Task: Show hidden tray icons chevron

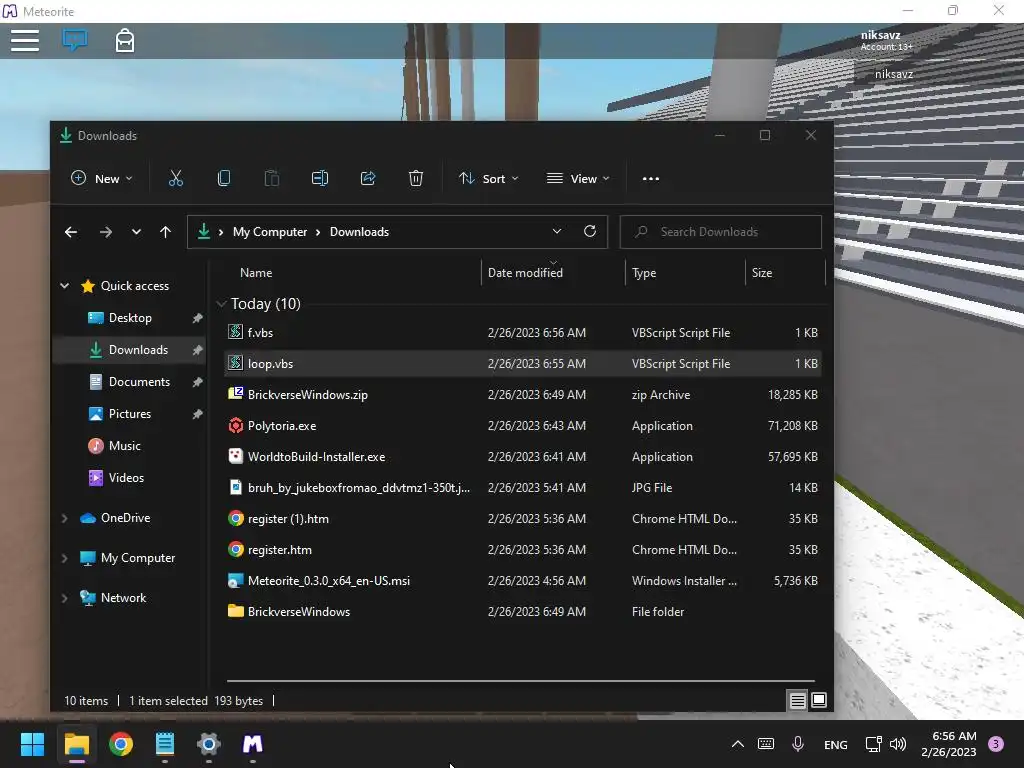Action: (x=737, y=744)
